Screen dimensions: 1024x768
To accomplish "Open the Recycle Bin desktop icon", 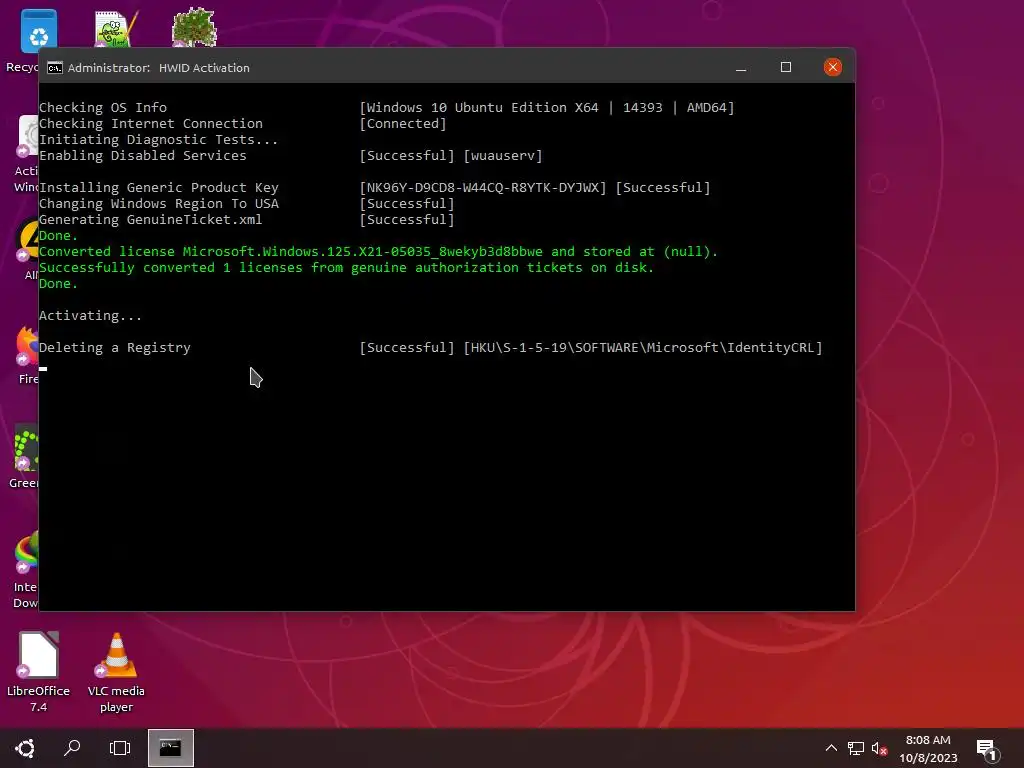I will click(38, 33).
